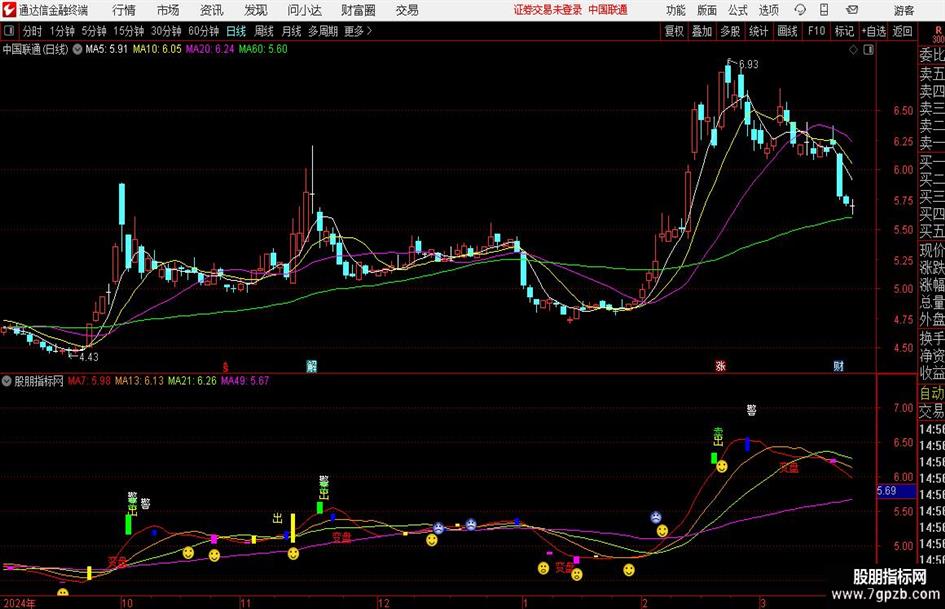Switch to the 分时 chart tab
Viewport: 945px width, 609px height.
33,31
